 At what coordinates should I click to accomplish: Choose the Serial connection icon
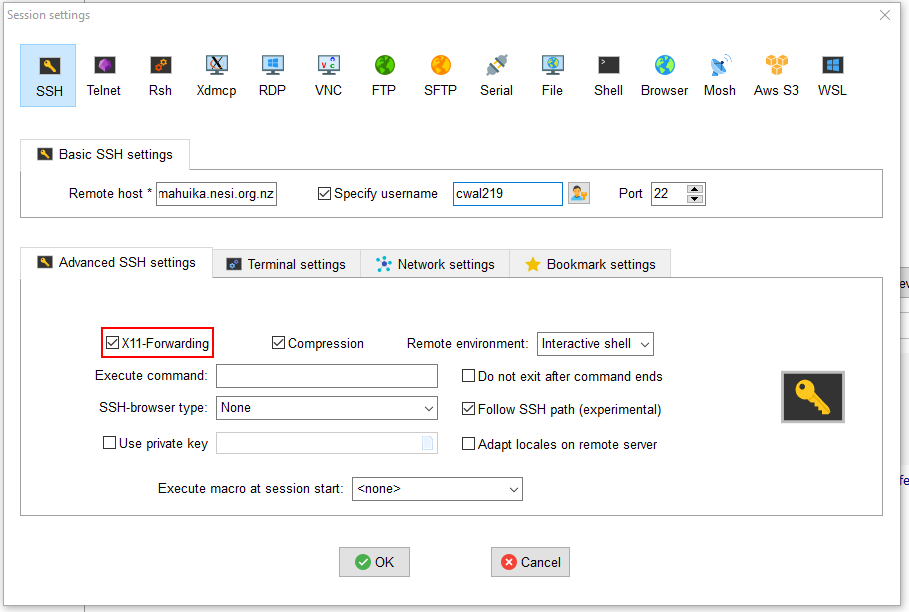(x=496, y=75)
